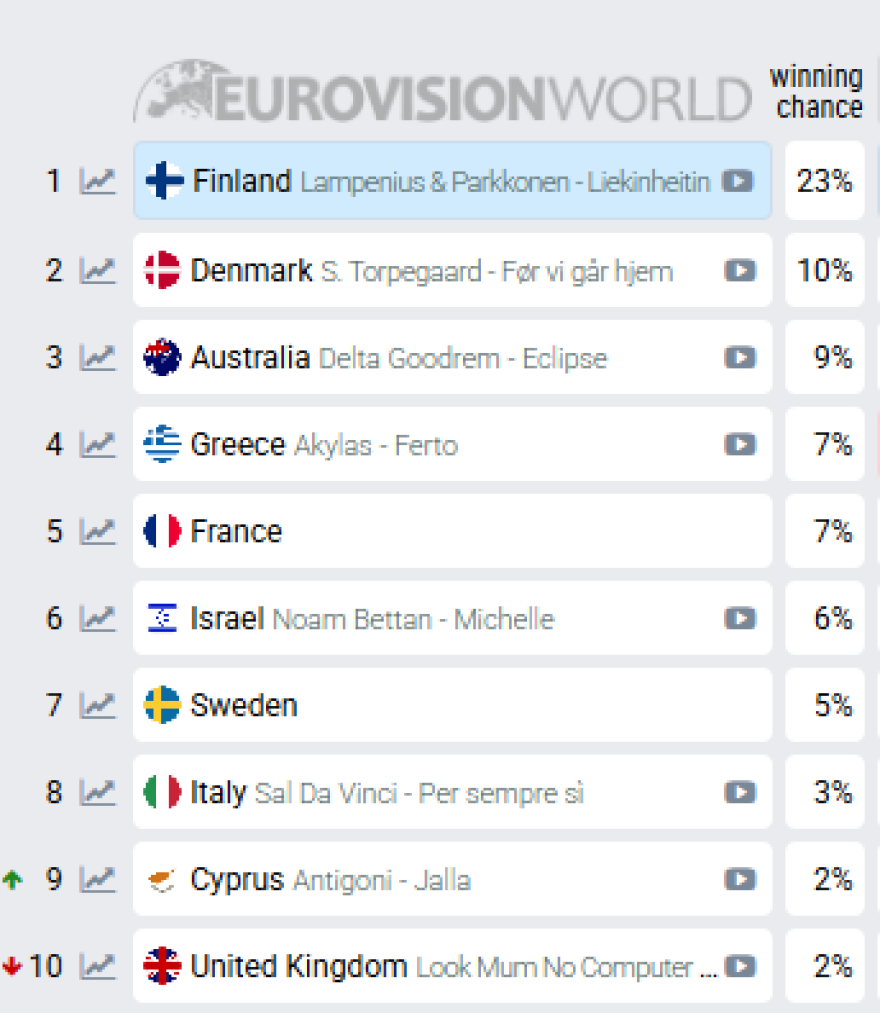Open Australia's odds history via its chart icon
880x1013 pixels.
tap(97, 357)
